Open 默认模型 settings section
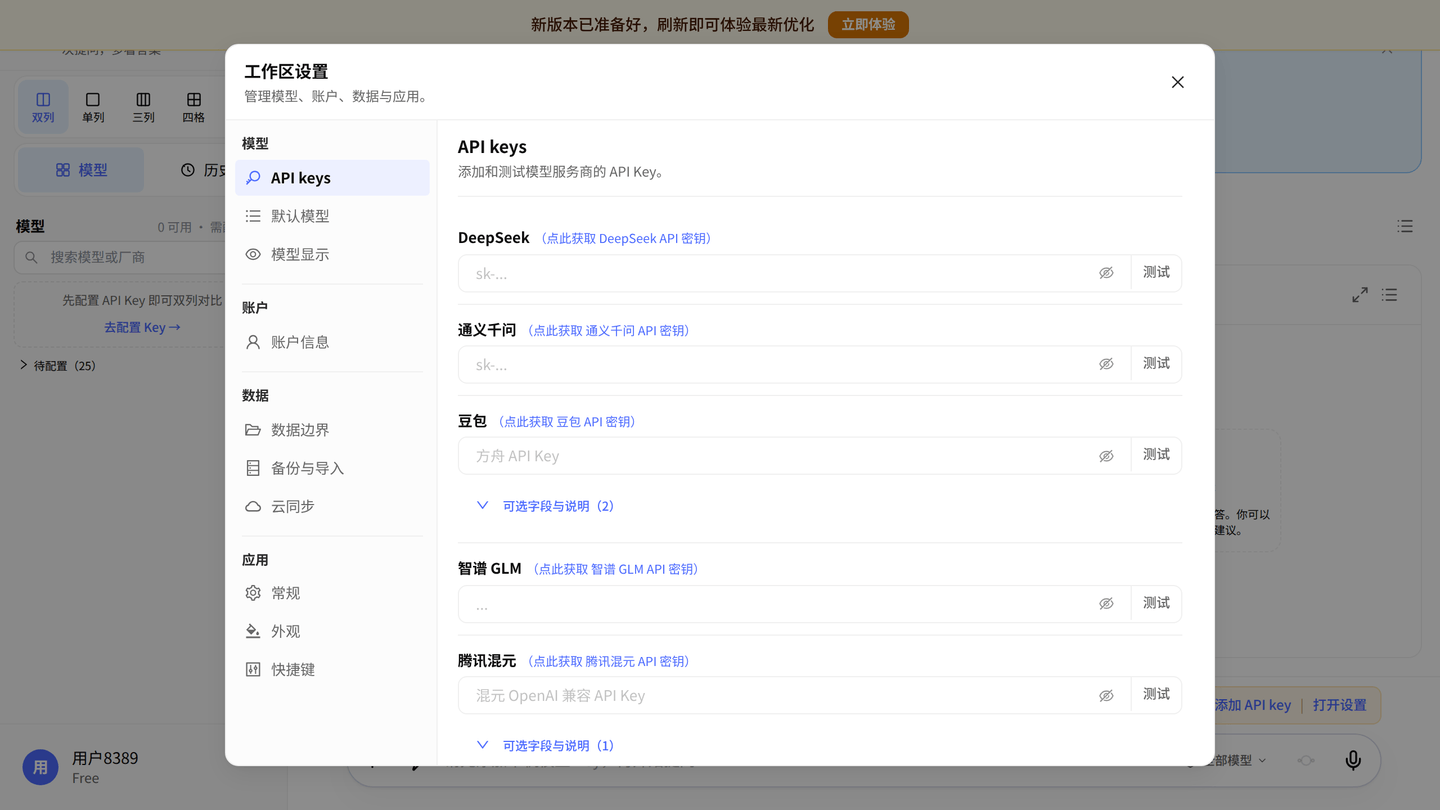The width and height of the screenshot is (1440, 810). tap(332, 216)
